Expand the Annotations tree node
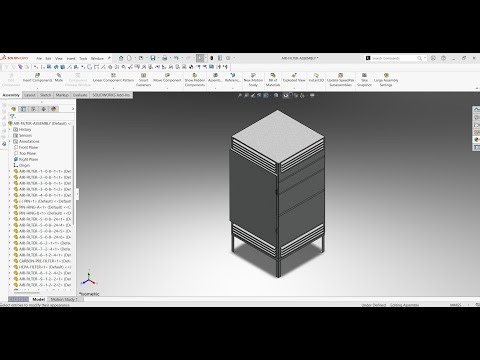Viewport: 480px width, 360px height. [10, 141]
